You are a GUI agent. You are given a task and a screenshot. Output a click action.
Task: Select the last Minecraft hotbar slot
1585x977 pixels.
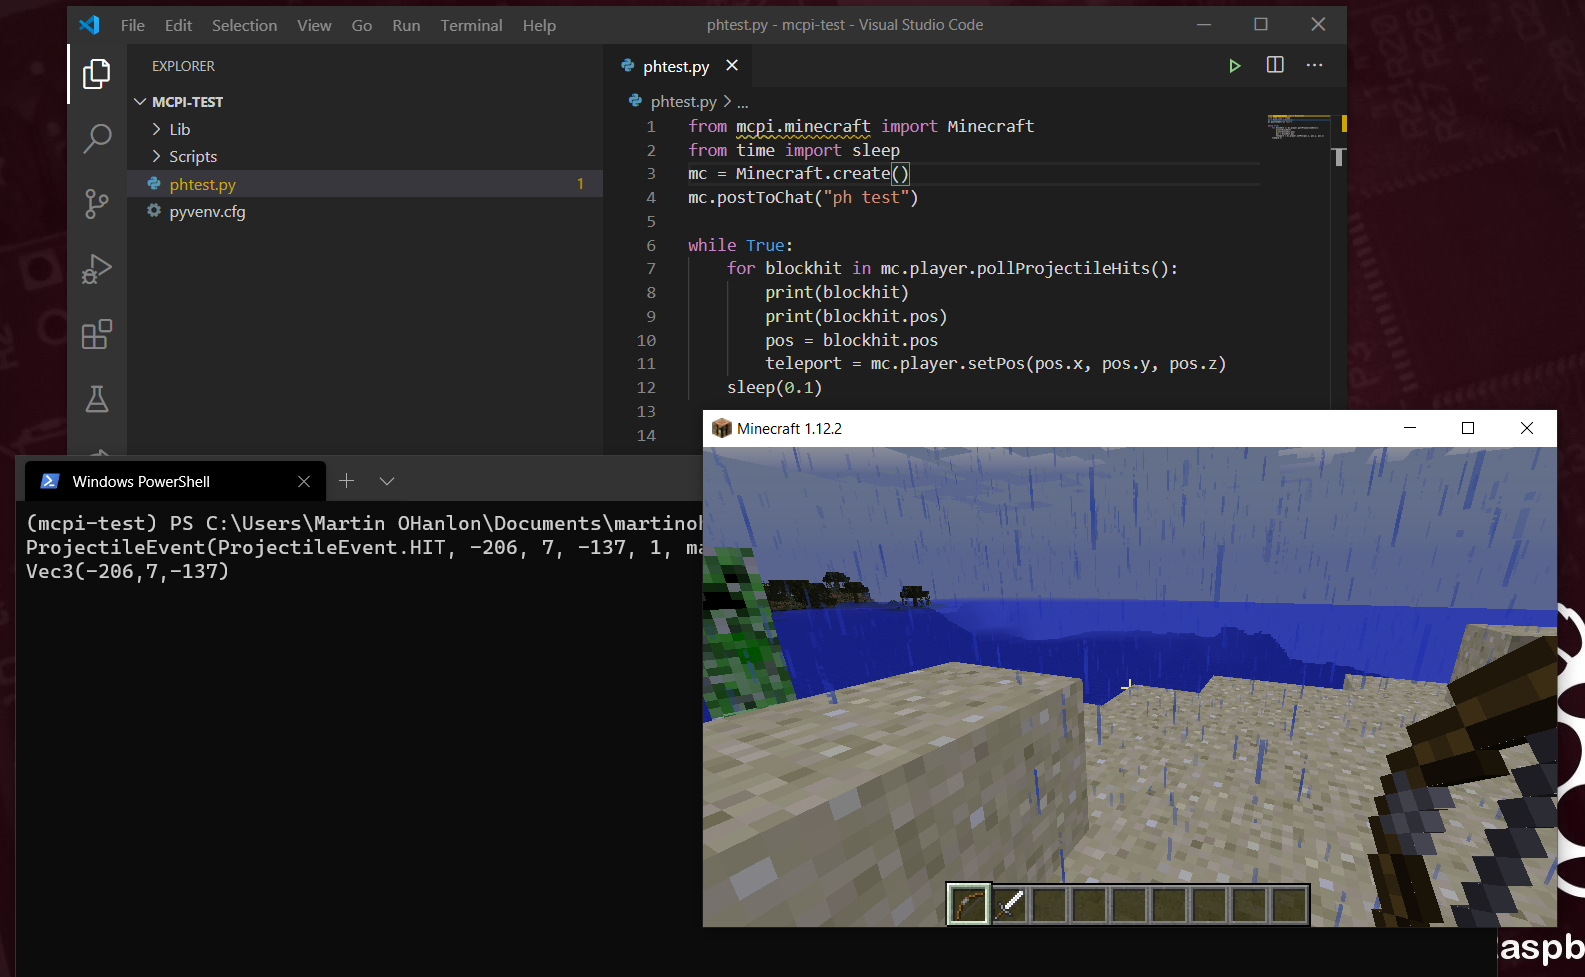point(1289,905)
